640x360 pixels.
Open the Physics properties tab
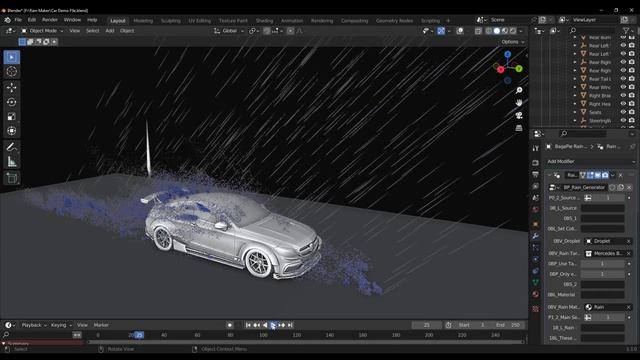pyautogui.click(x=536, y=259)
